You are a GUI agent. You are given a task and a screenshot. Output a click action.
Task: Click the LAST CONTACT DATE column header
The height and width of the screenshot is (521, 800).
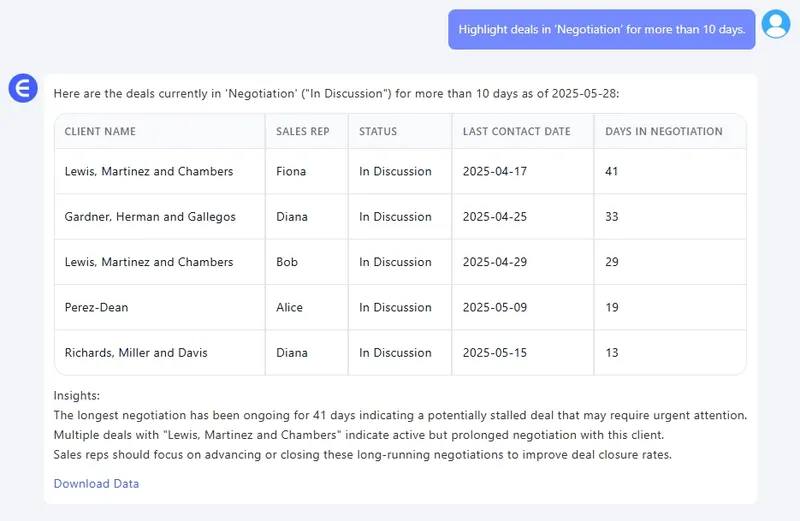click(516, 131)
